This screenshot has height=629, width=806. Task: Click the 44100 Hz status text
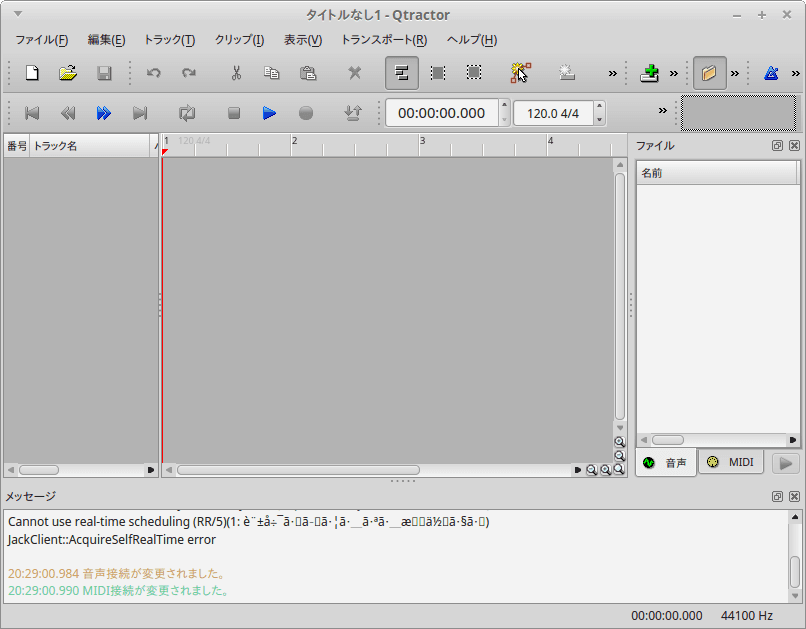746,616
